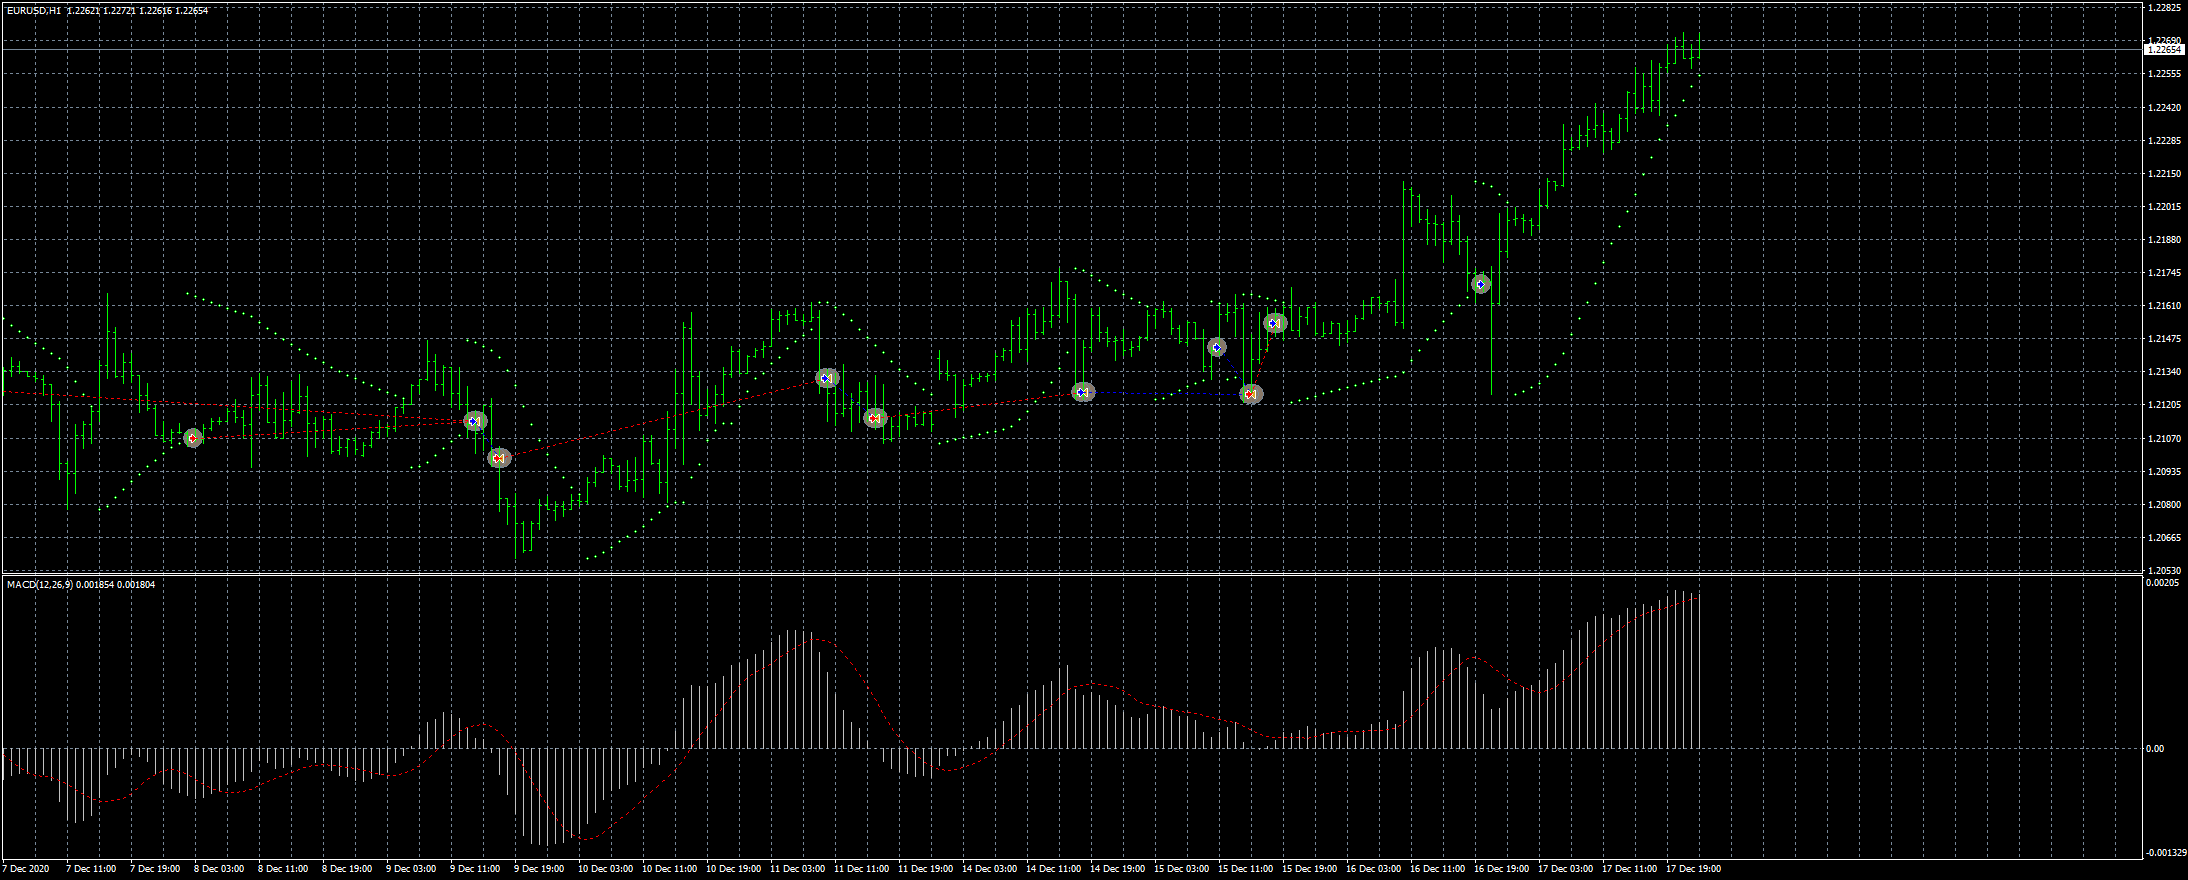
Task: Click the 1.21745 price axis label
Action: coord(2165,273)
